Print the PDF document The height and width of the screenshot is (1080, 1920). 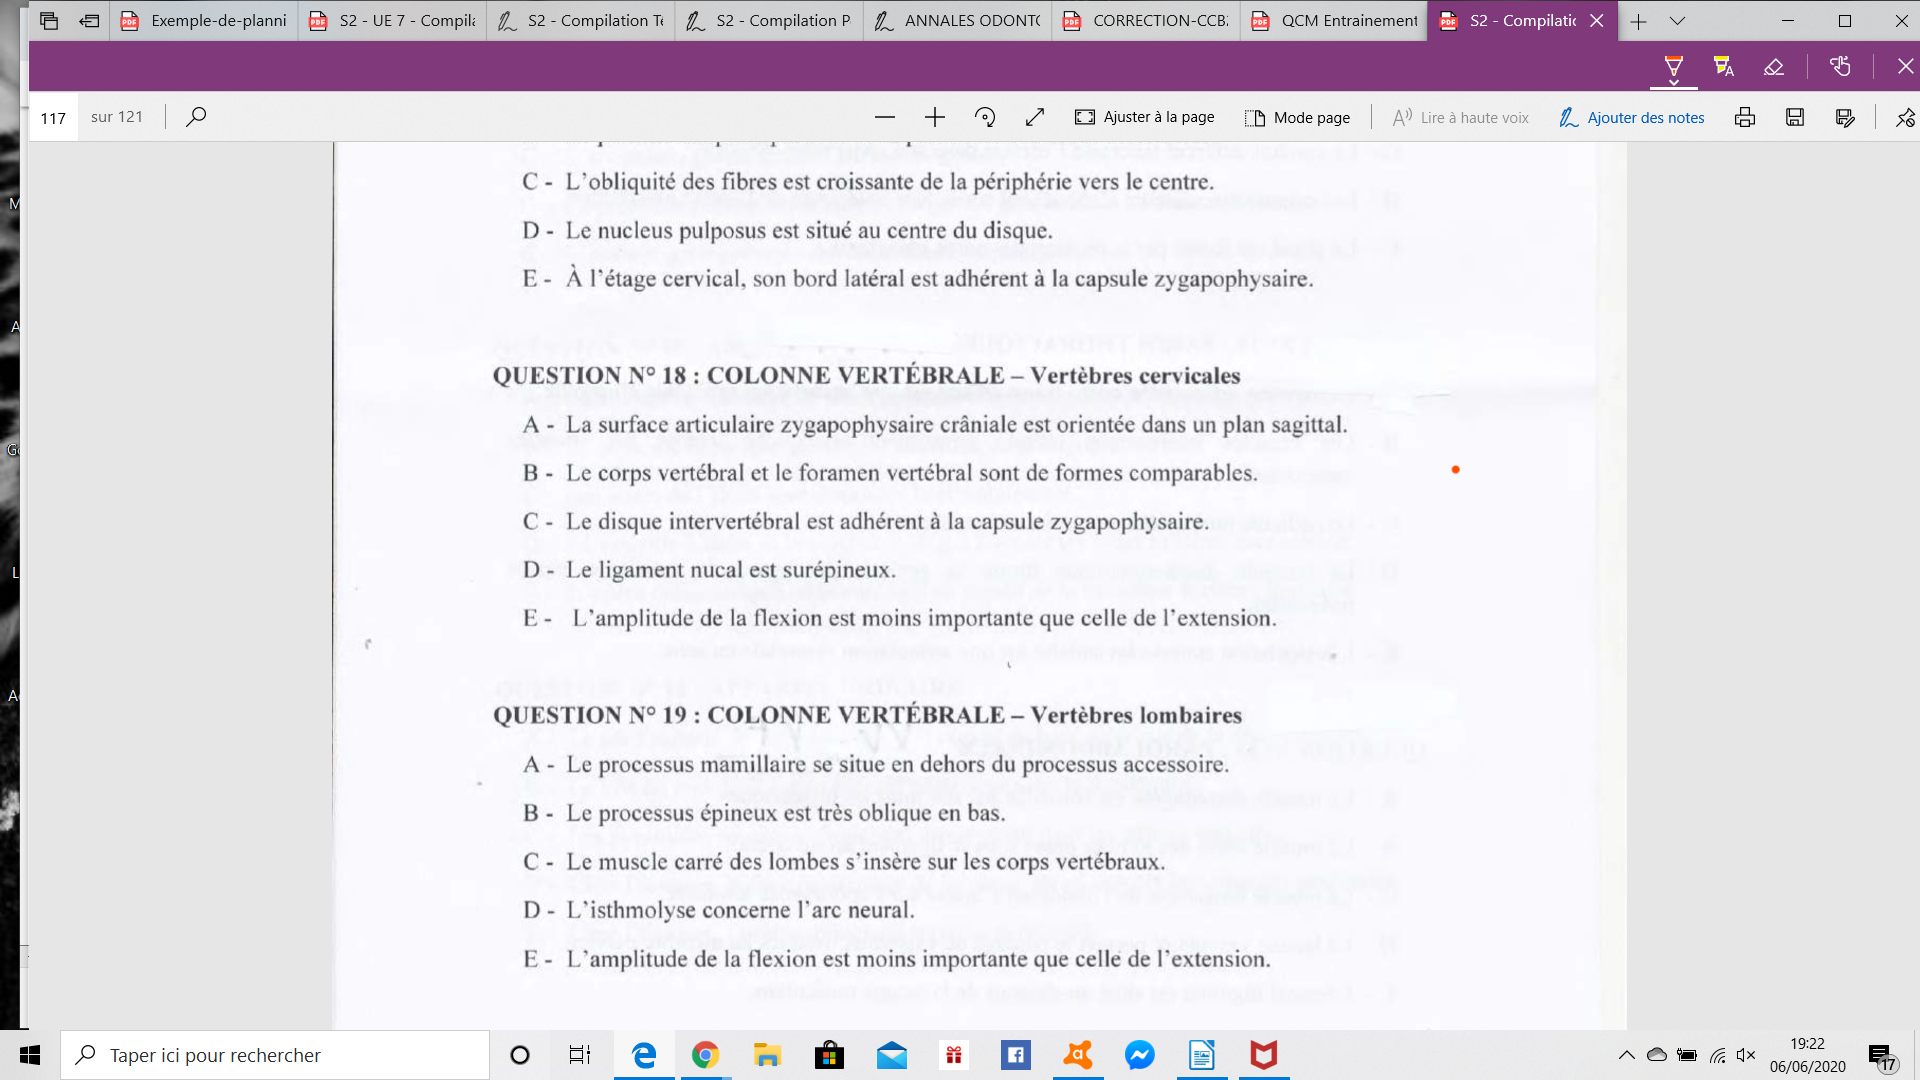1744,117
